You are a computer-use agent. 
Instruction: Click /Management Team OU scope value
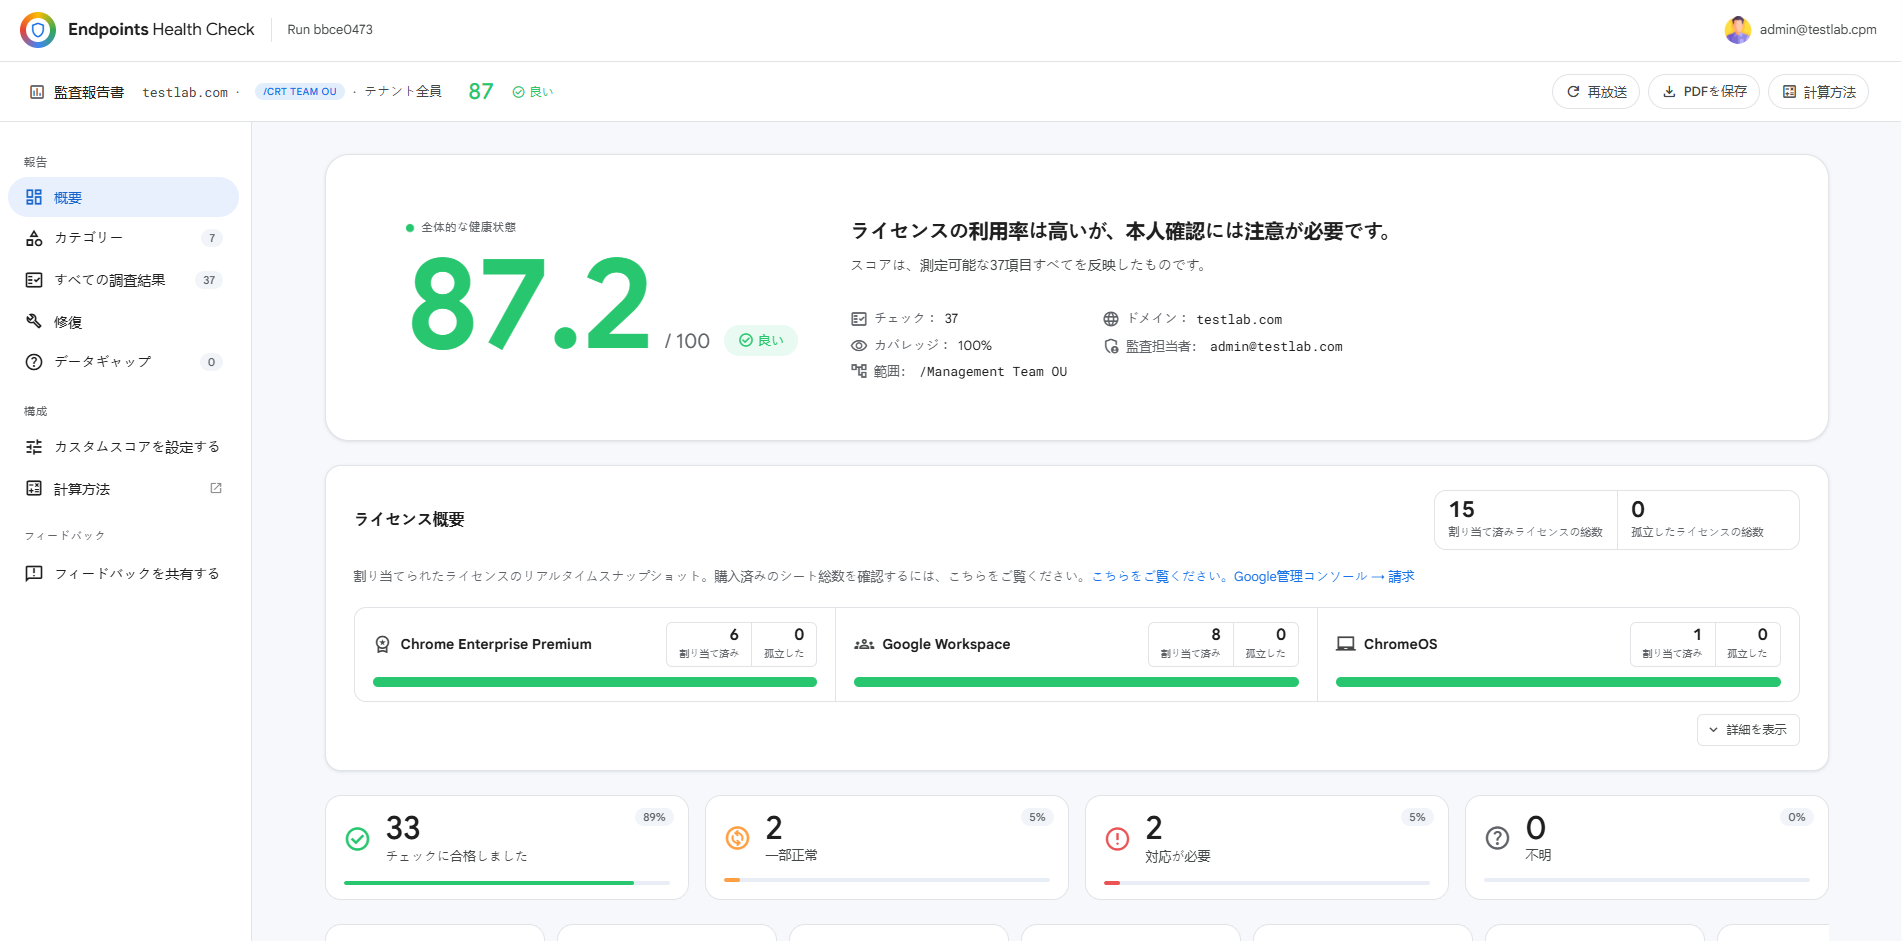[x=993, y=372]
